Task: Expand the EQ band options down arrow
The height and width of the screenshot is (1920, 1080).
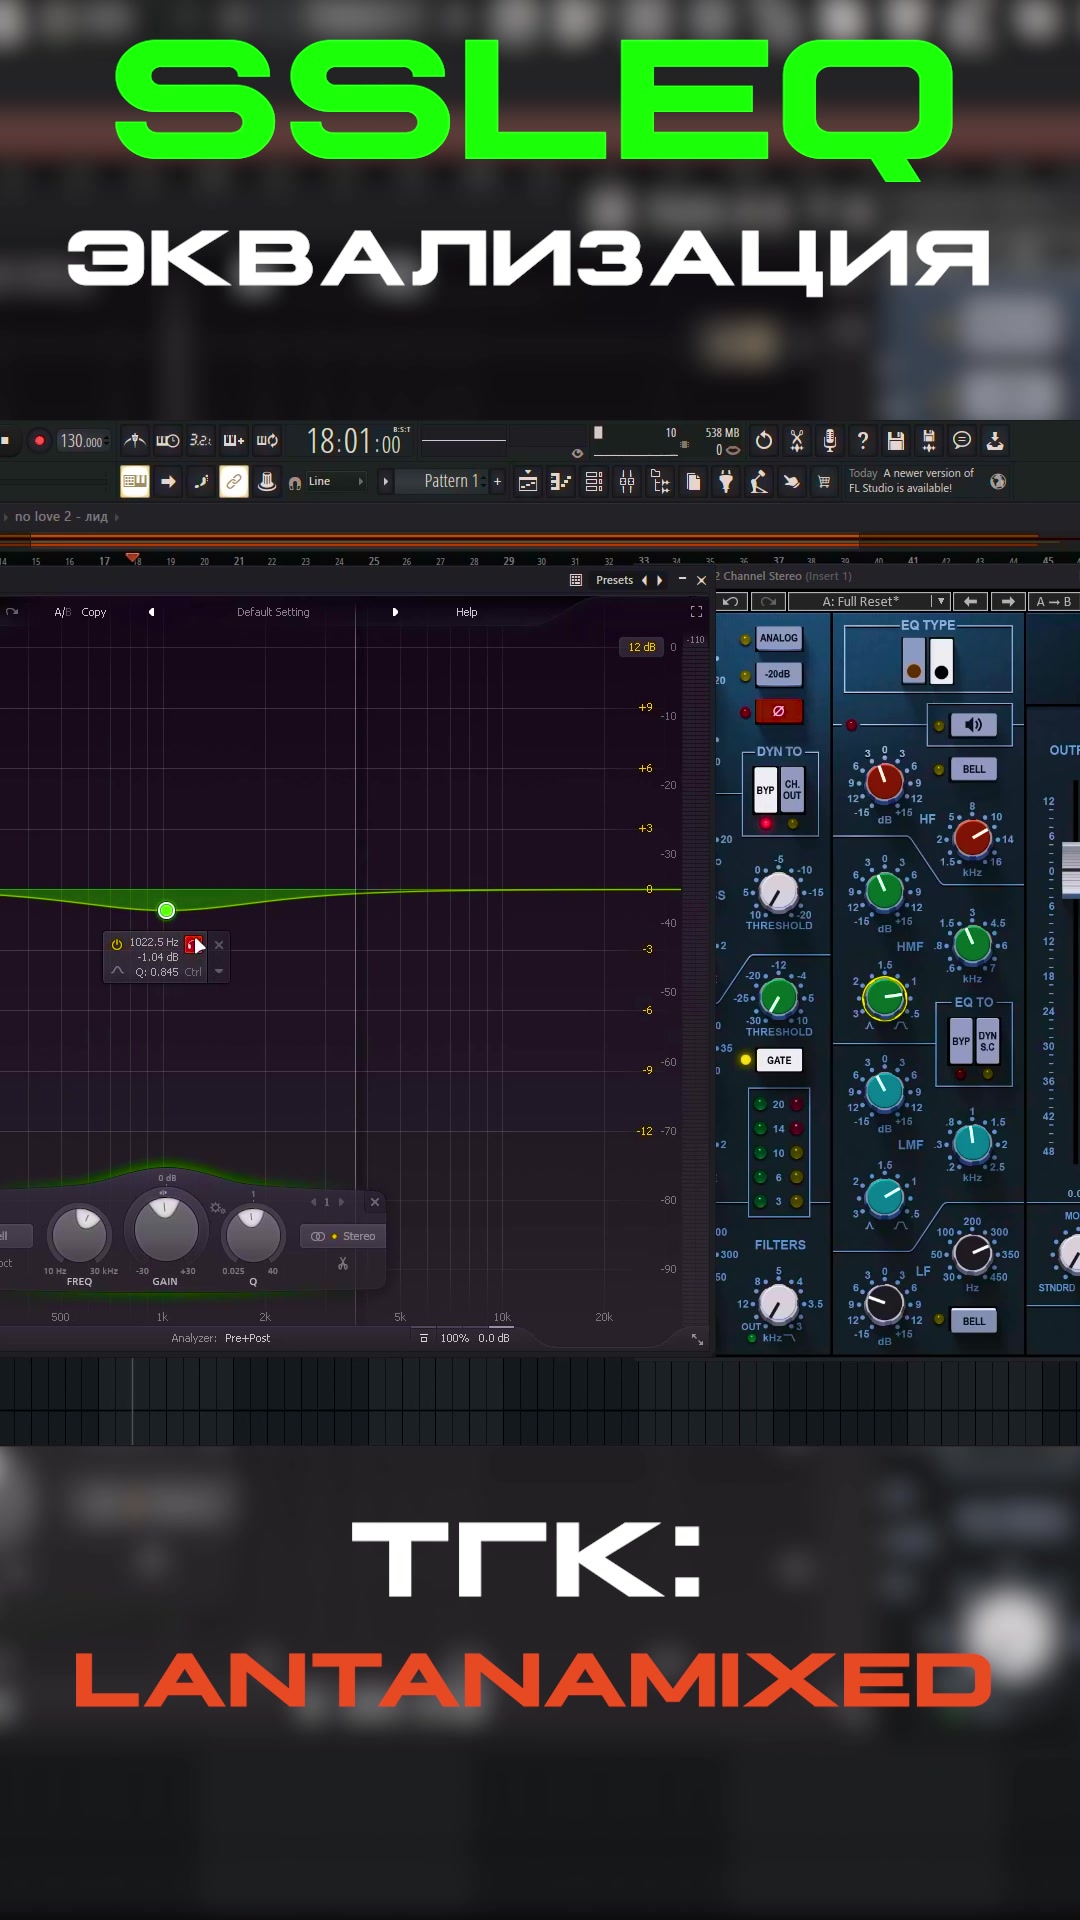Action: 219,971
